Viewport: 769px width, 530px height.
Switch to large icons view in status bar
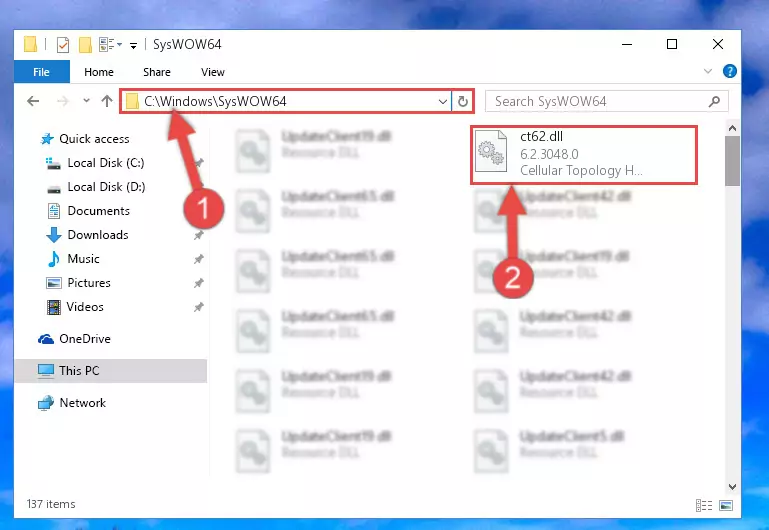pyautogui.click(x=726, y=505)
